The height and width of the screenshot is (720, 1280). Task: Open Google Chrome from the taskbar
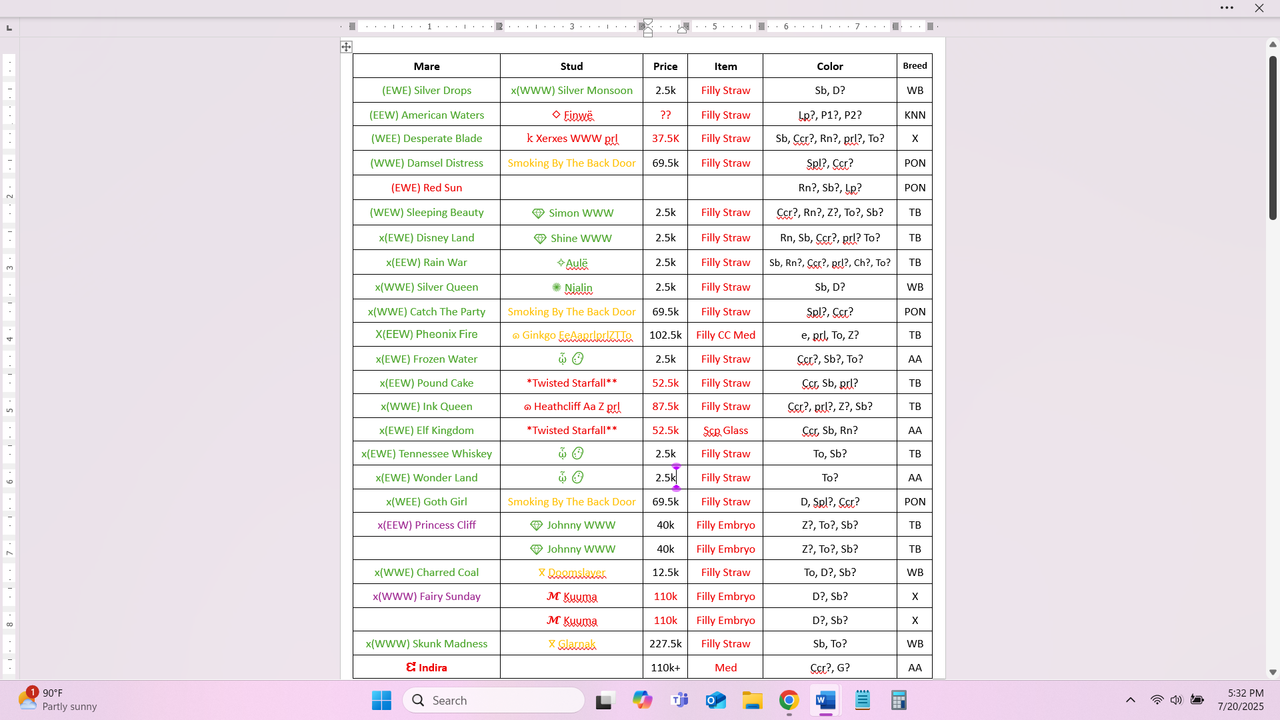tap(789, 700)
